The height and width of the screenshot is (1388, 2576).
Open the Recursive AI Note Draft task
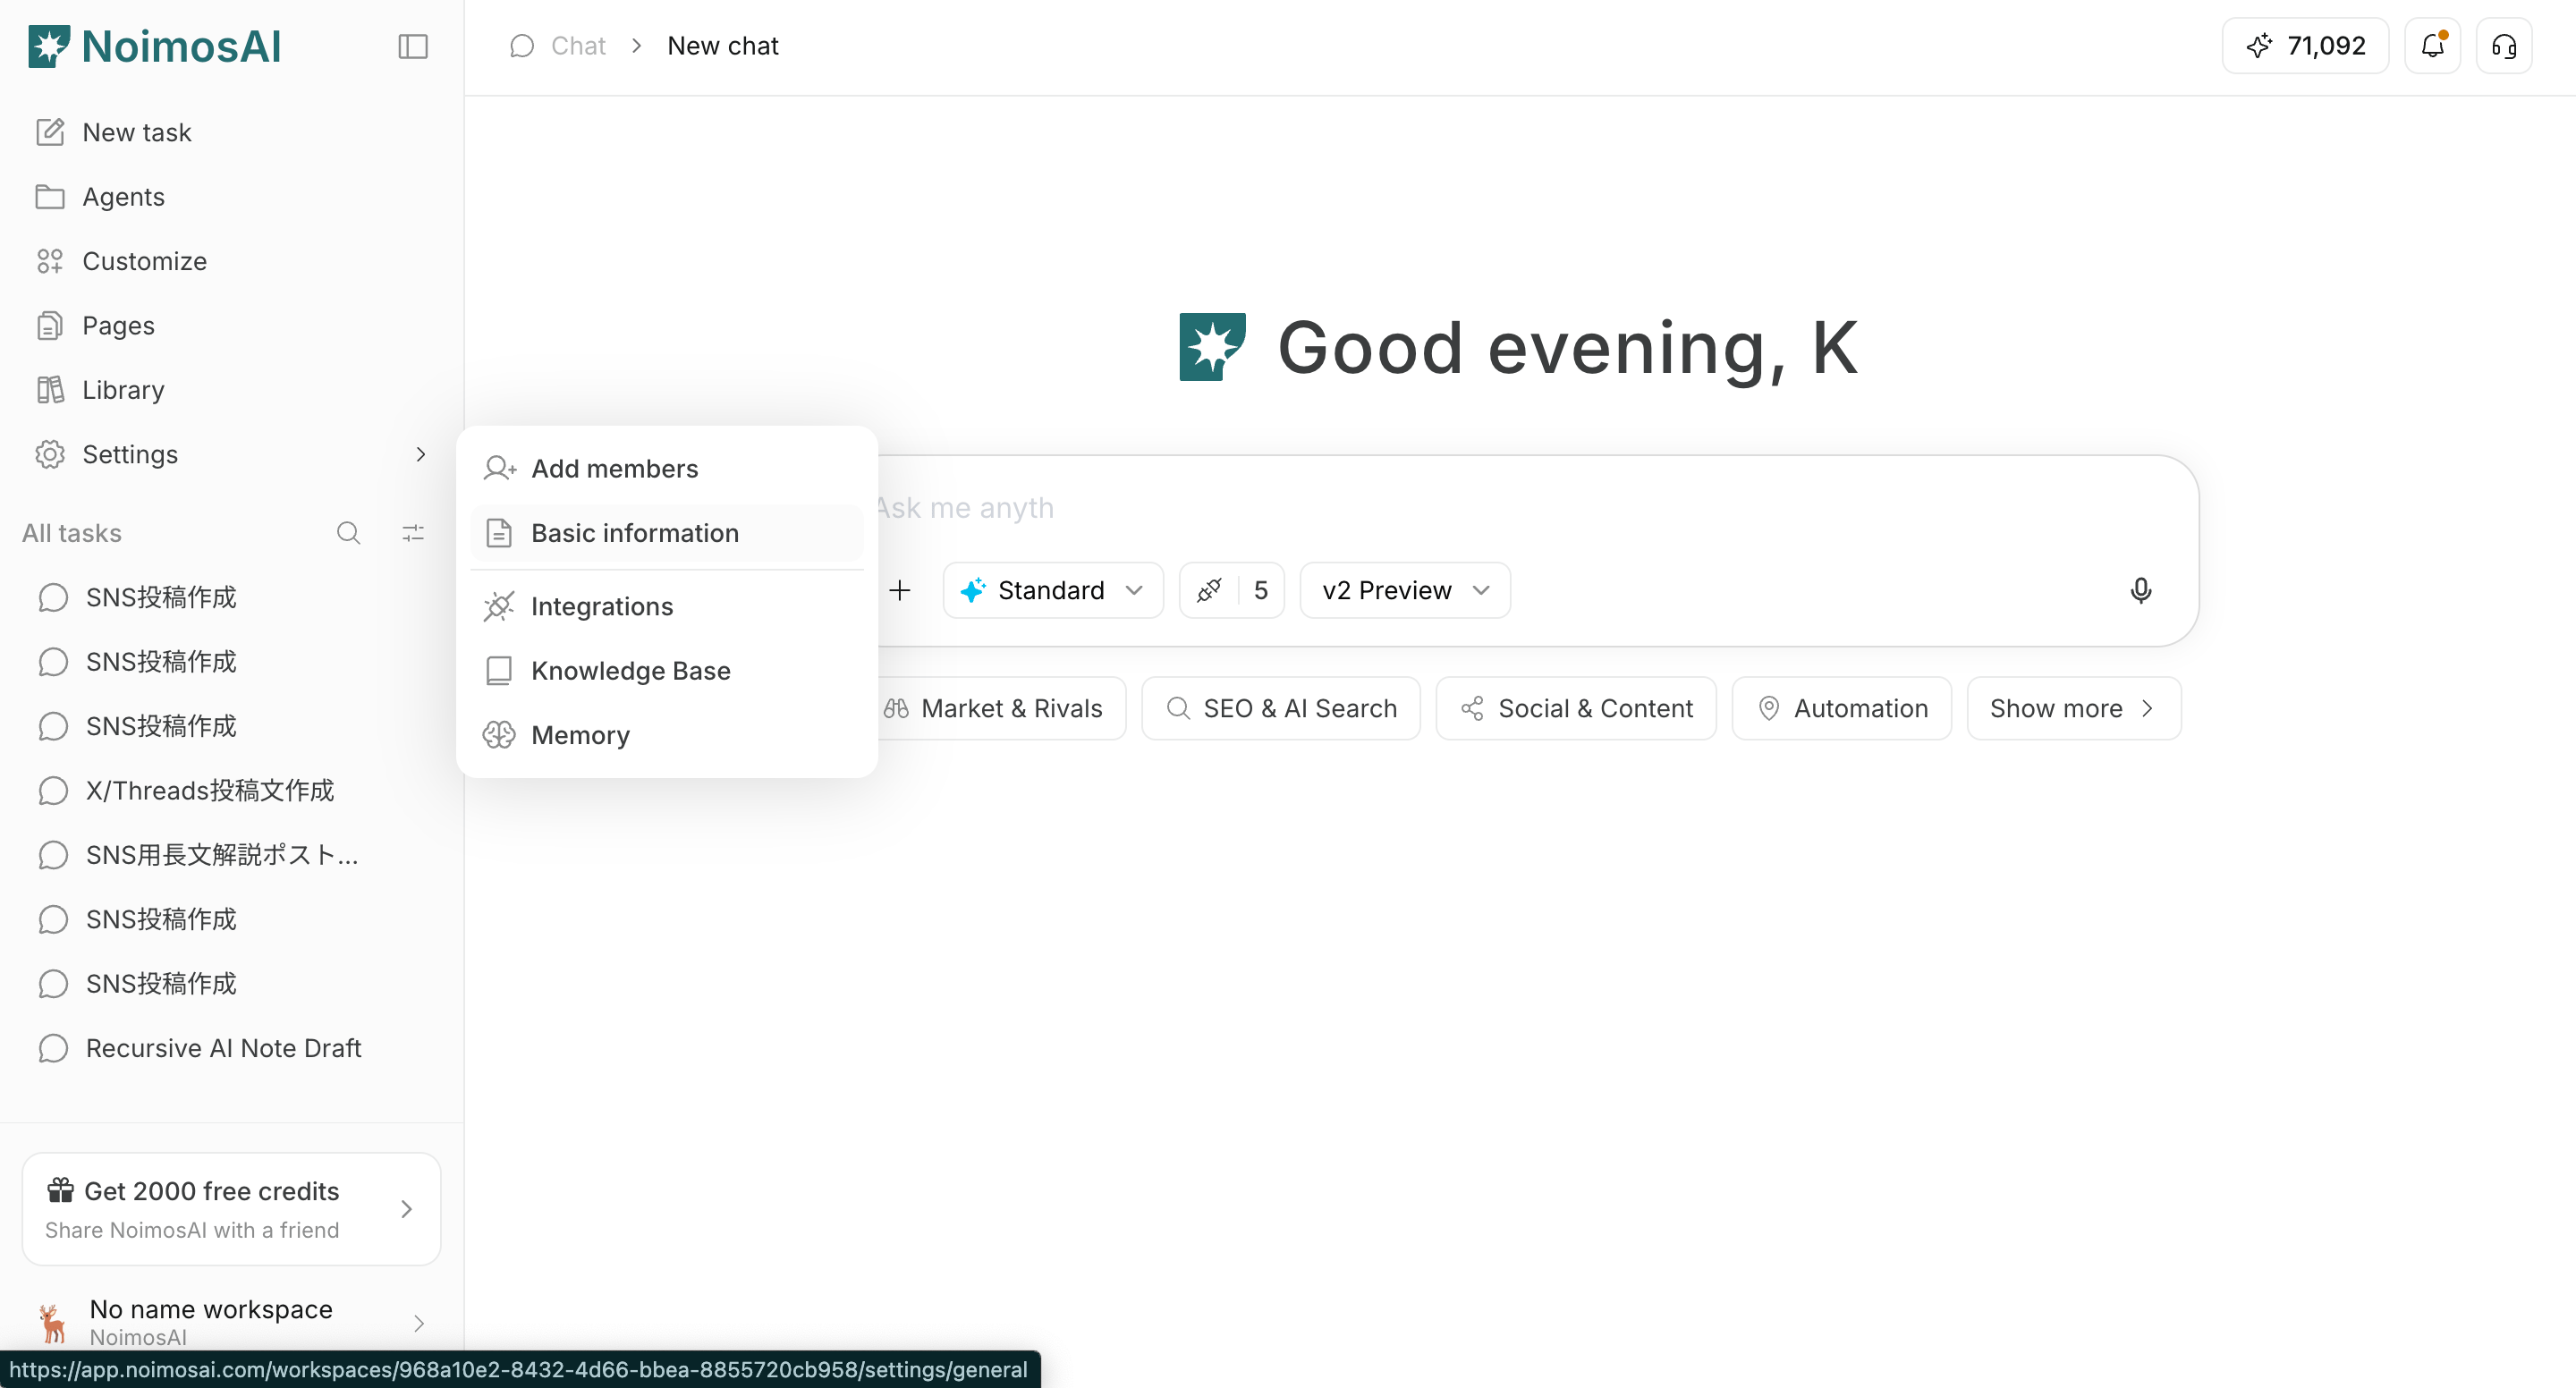[231, 1048]
